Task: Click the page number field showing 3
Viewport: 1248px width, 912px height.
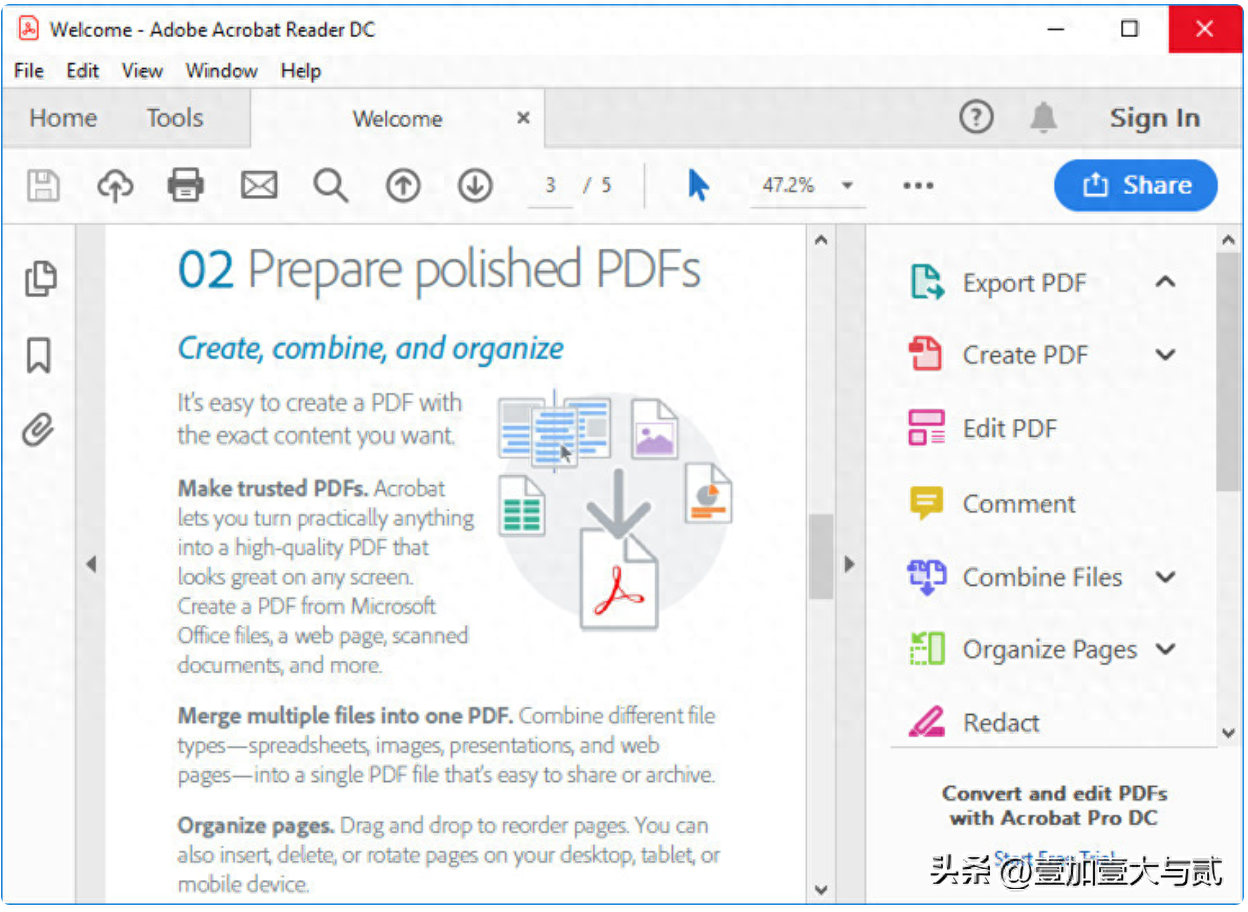Action: coord(550,186)
